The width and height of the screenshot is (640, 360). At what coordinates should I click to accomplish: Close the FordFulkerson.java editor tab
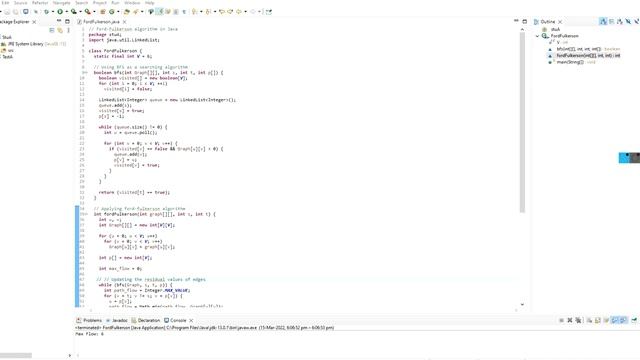pyautogui.click(x=124, y=22)
